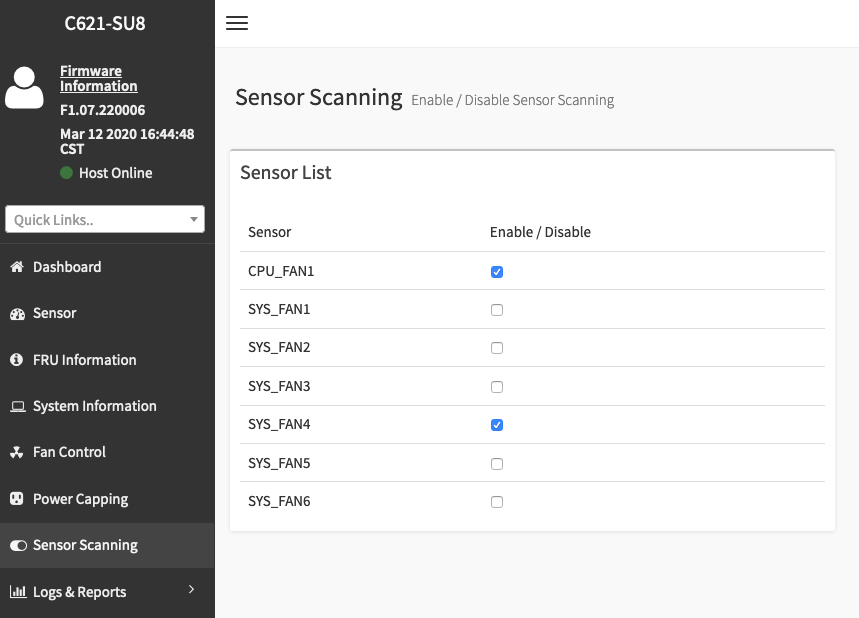The image size is (859, 618).
Task: Click the C621-SU8 title
Action: 105,23
